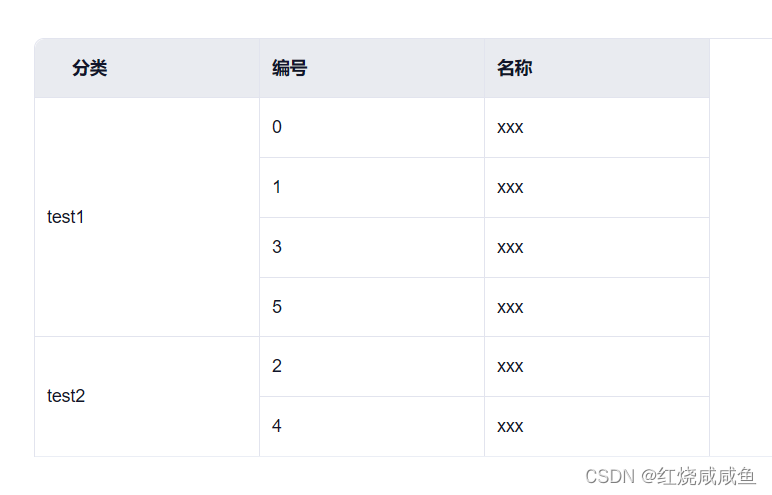772x495 pixels.
Task: Click the 名称 column header
Action: (514, 69)
